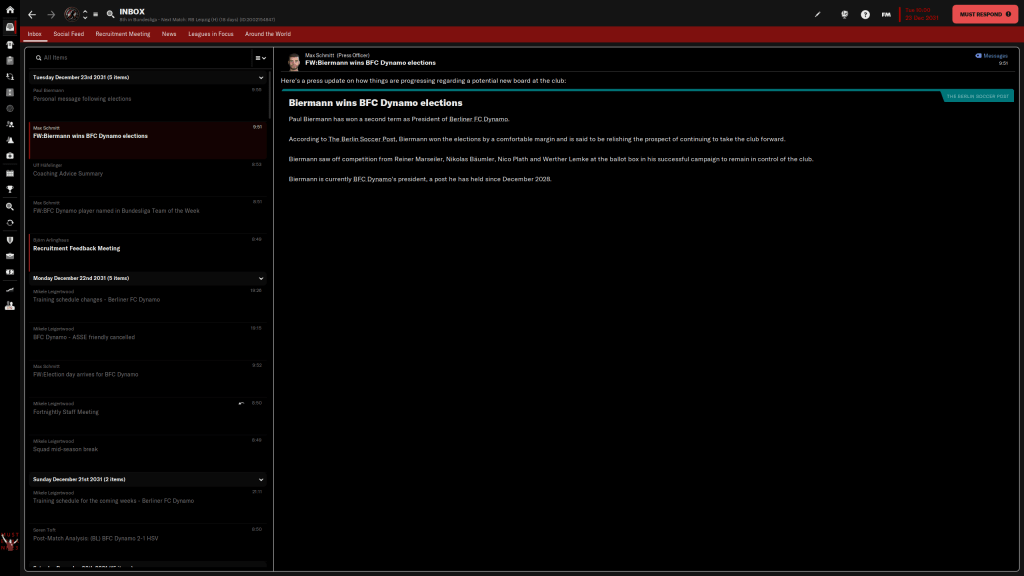Open the help question mark icon

click(865, 15)
